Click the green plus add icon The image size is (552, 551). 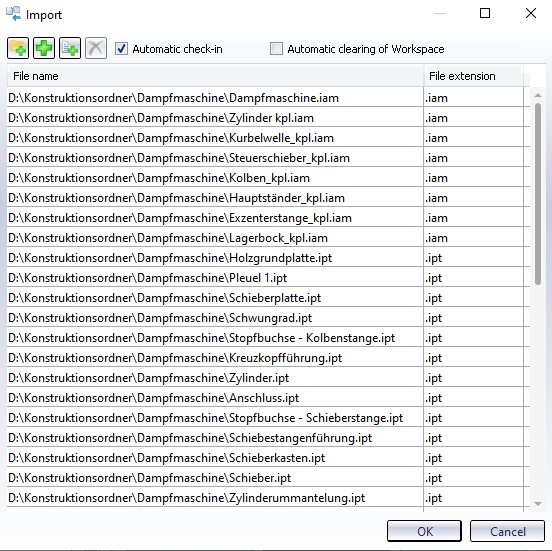pos(44,48)
